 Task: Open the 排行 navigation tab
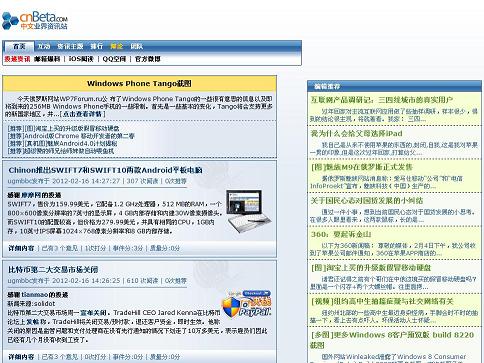(97, 46)
